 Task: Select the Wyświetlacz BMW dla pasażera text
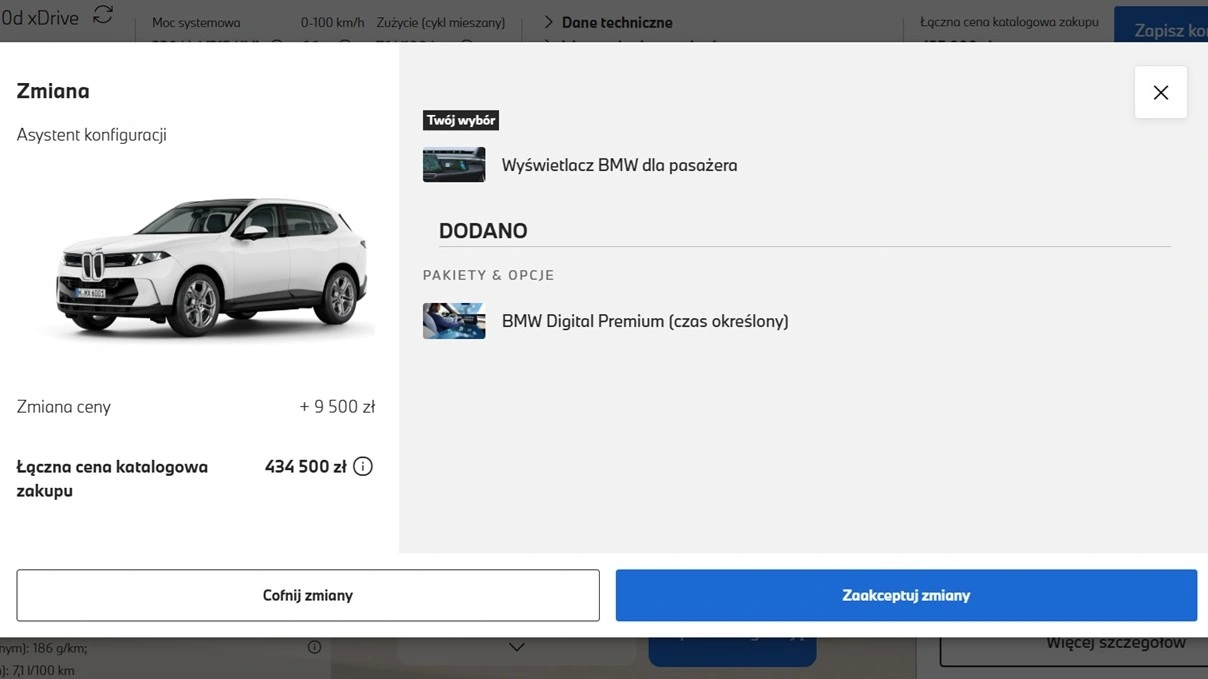[x=619, y=165]
